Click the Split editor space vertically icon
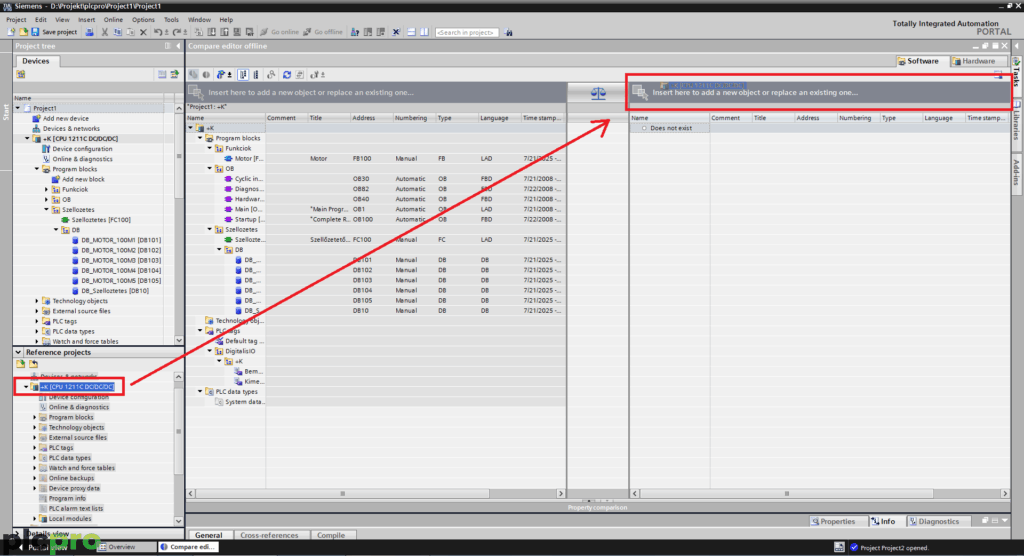This screenshot has width=1024, height=556. [424, 32]
